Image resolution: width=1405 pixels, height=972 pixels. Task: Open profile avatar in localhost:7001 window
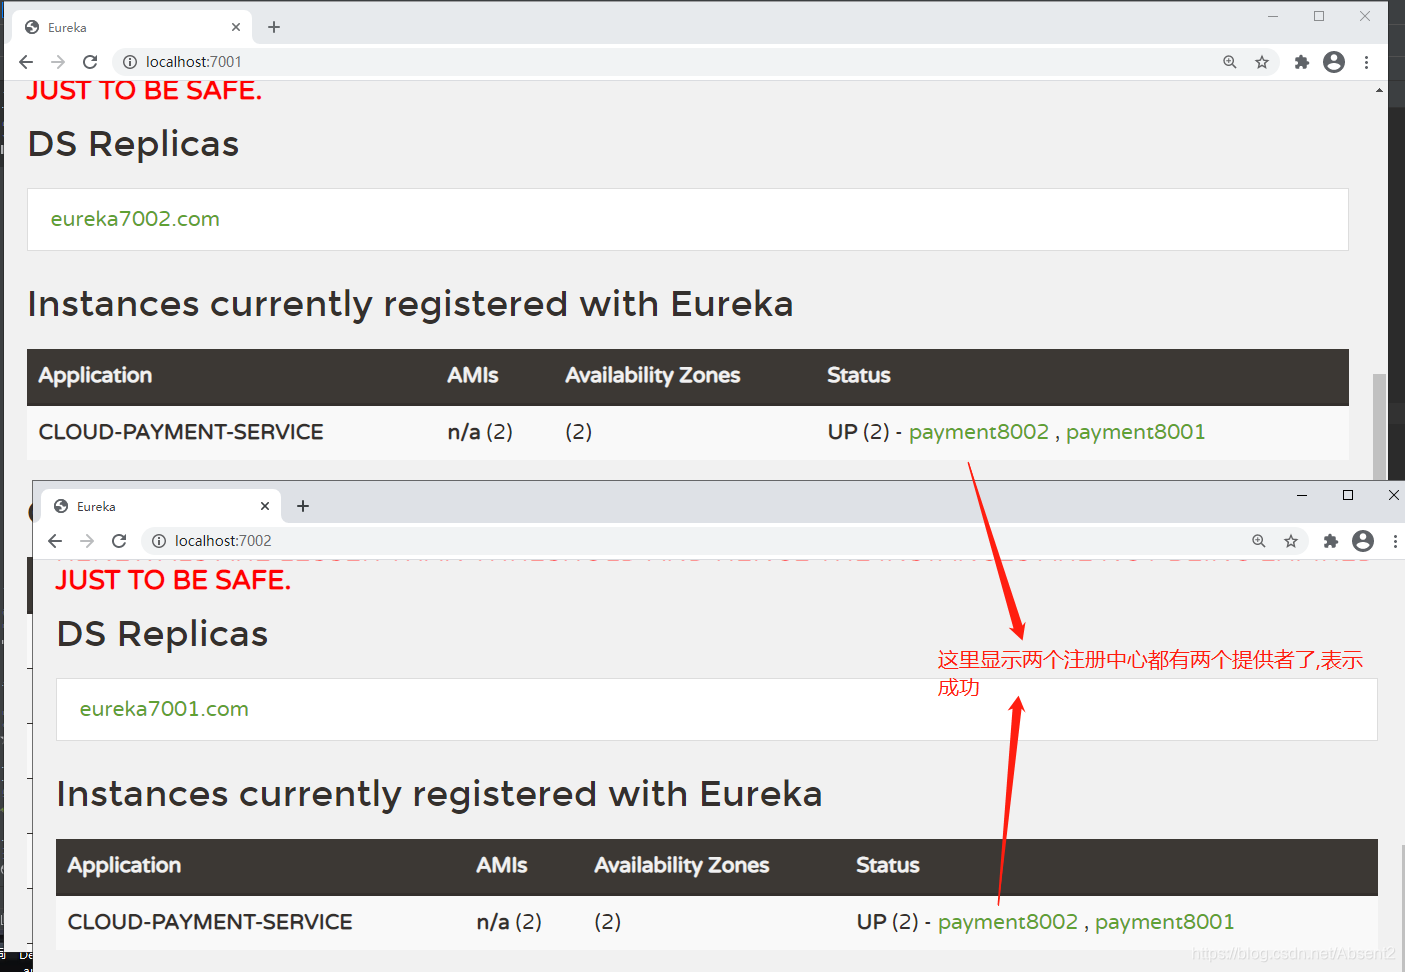click(x=1334, y=62)
